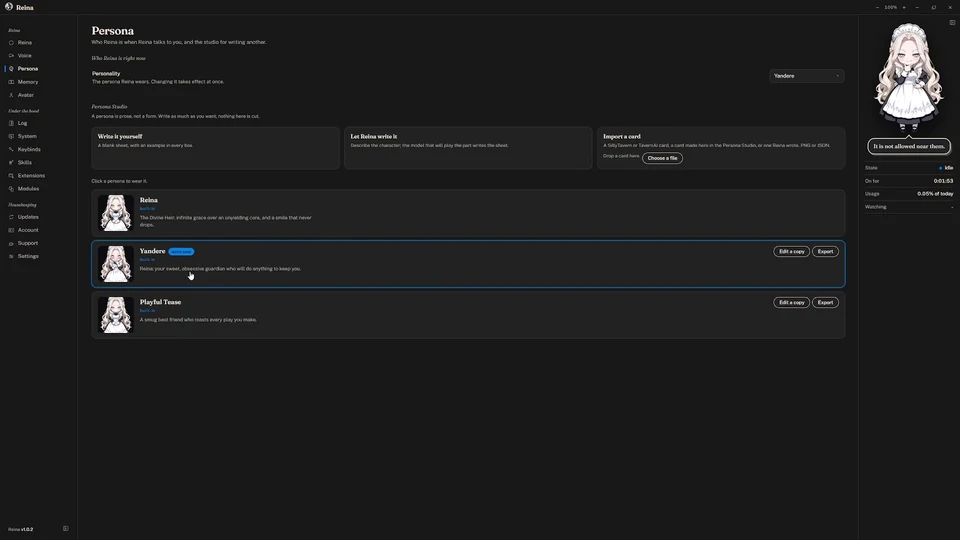Open the Keybinds icon in sidebar
The image size is (960, 540).
point(11,149)
